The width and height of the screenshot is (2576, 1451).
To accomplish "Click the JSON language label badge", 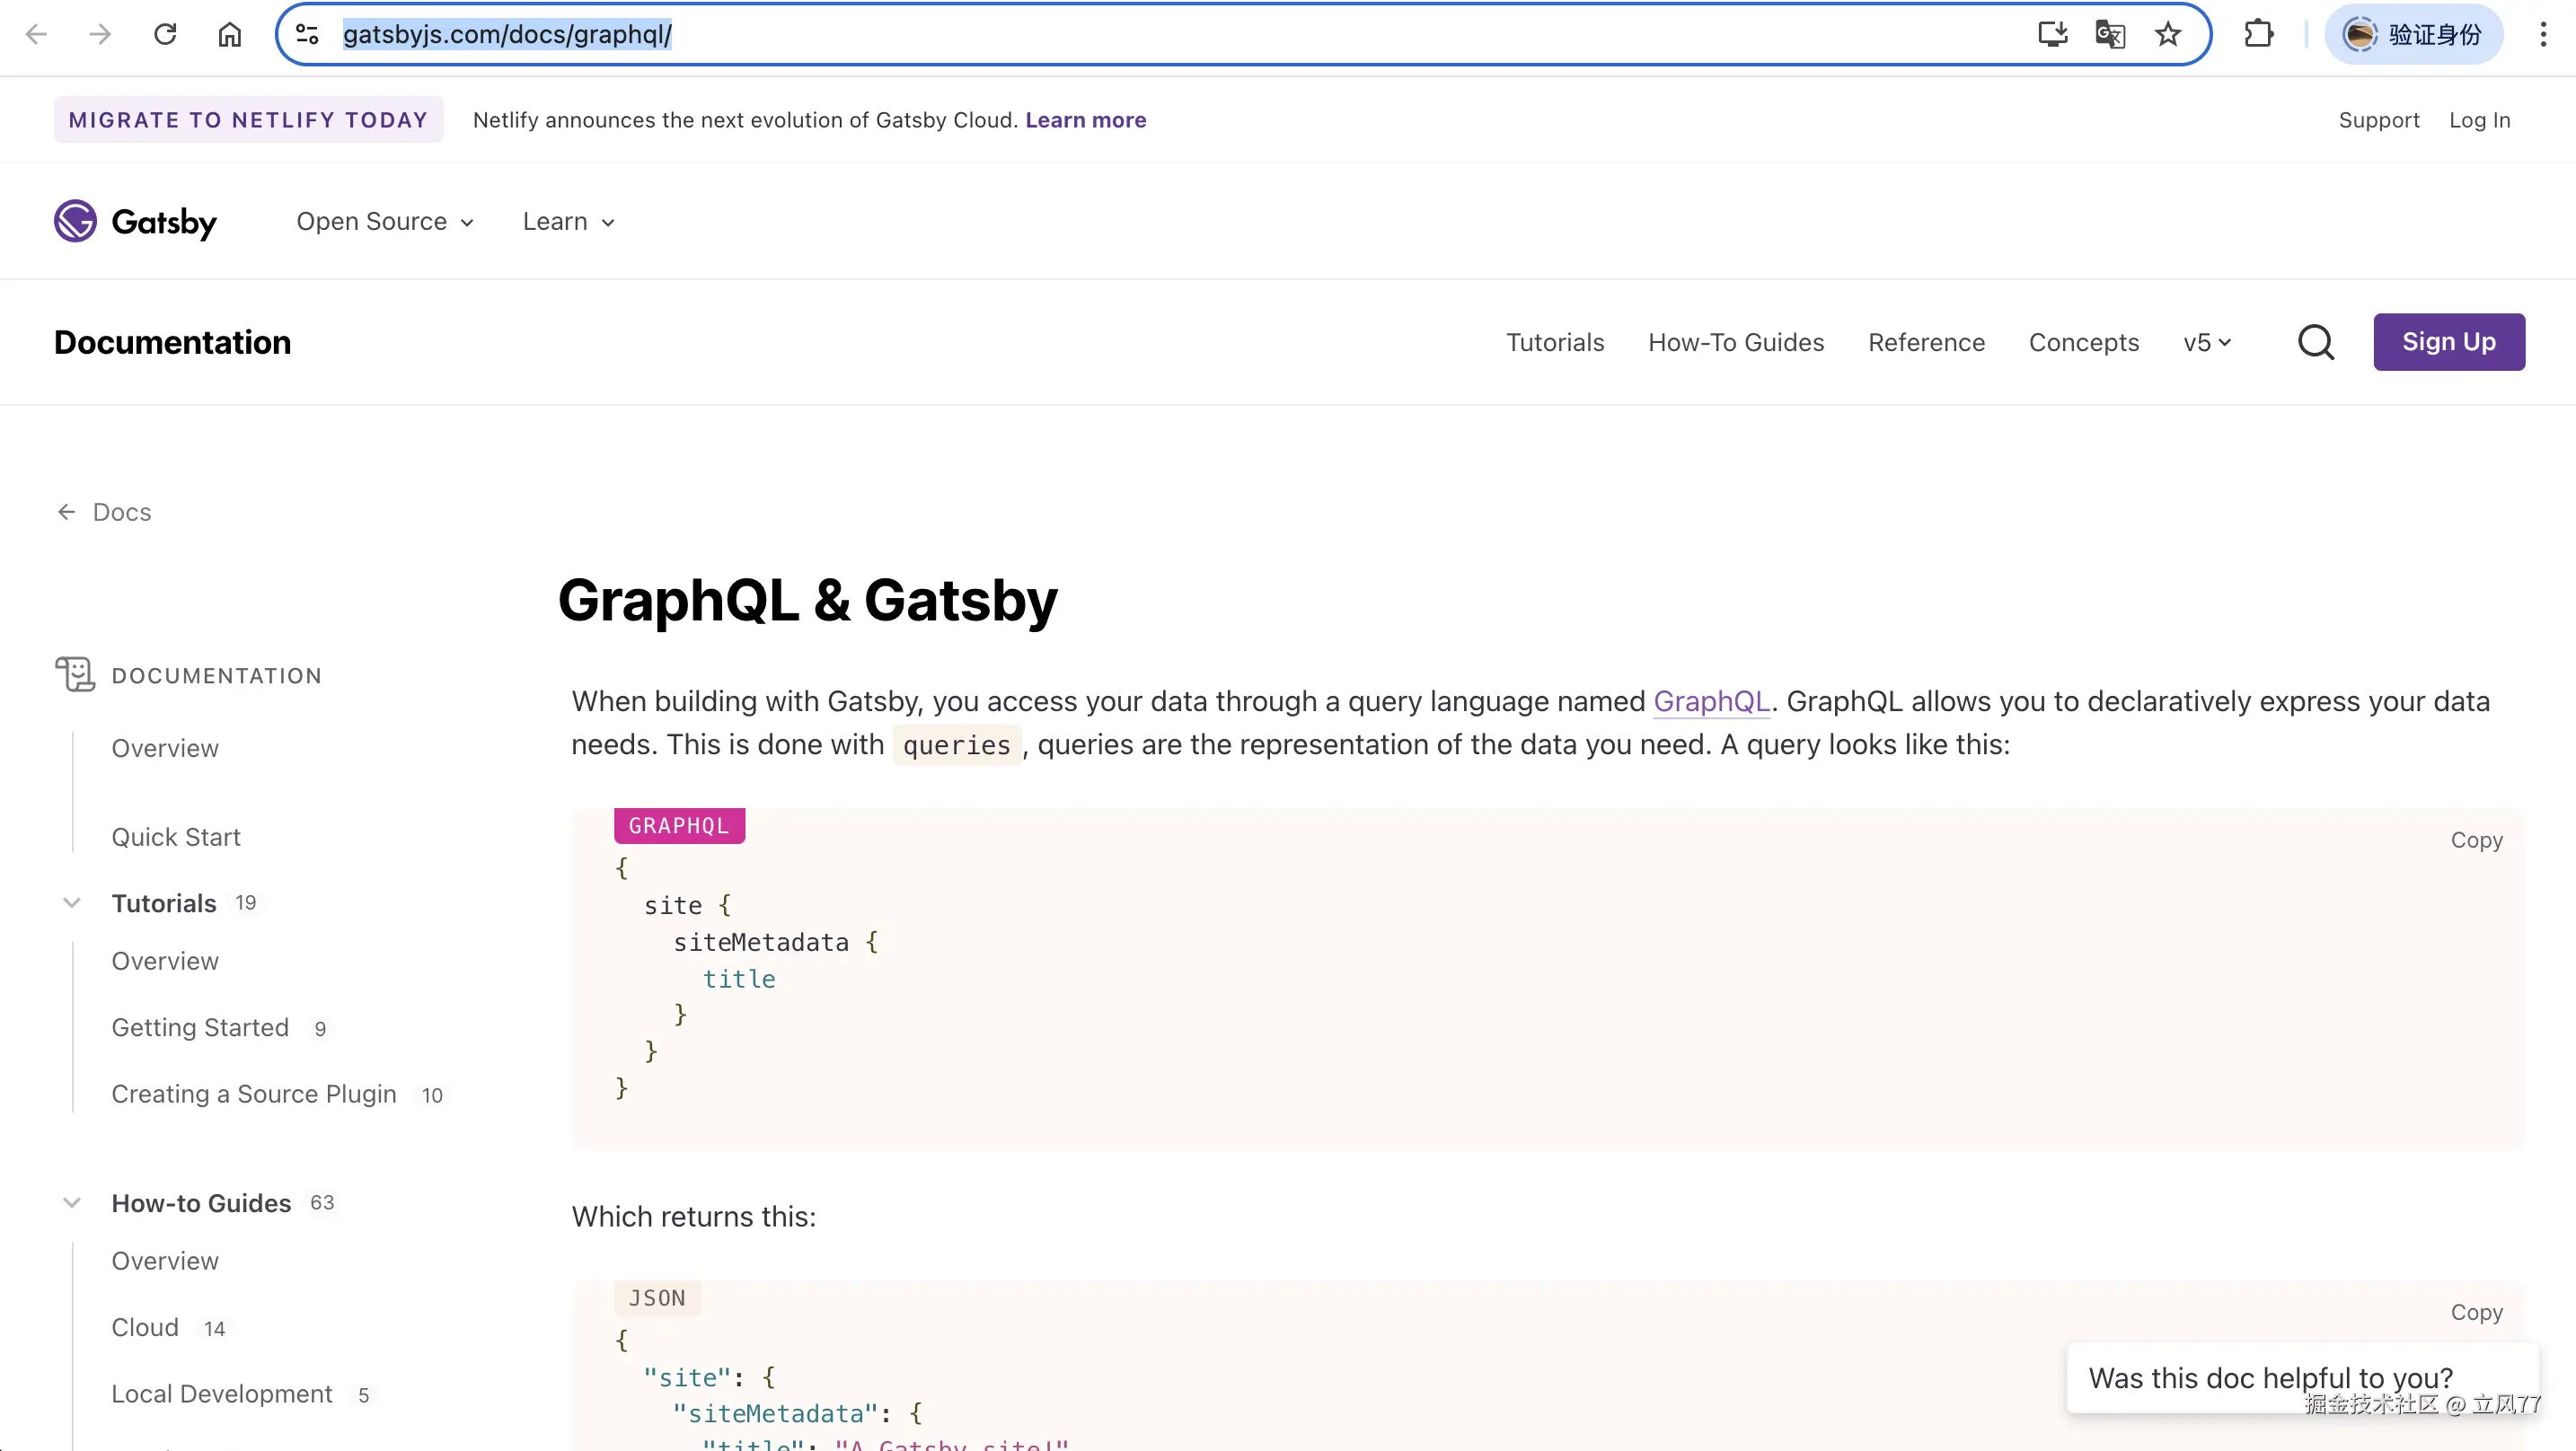I will [x=657, y=1298].
